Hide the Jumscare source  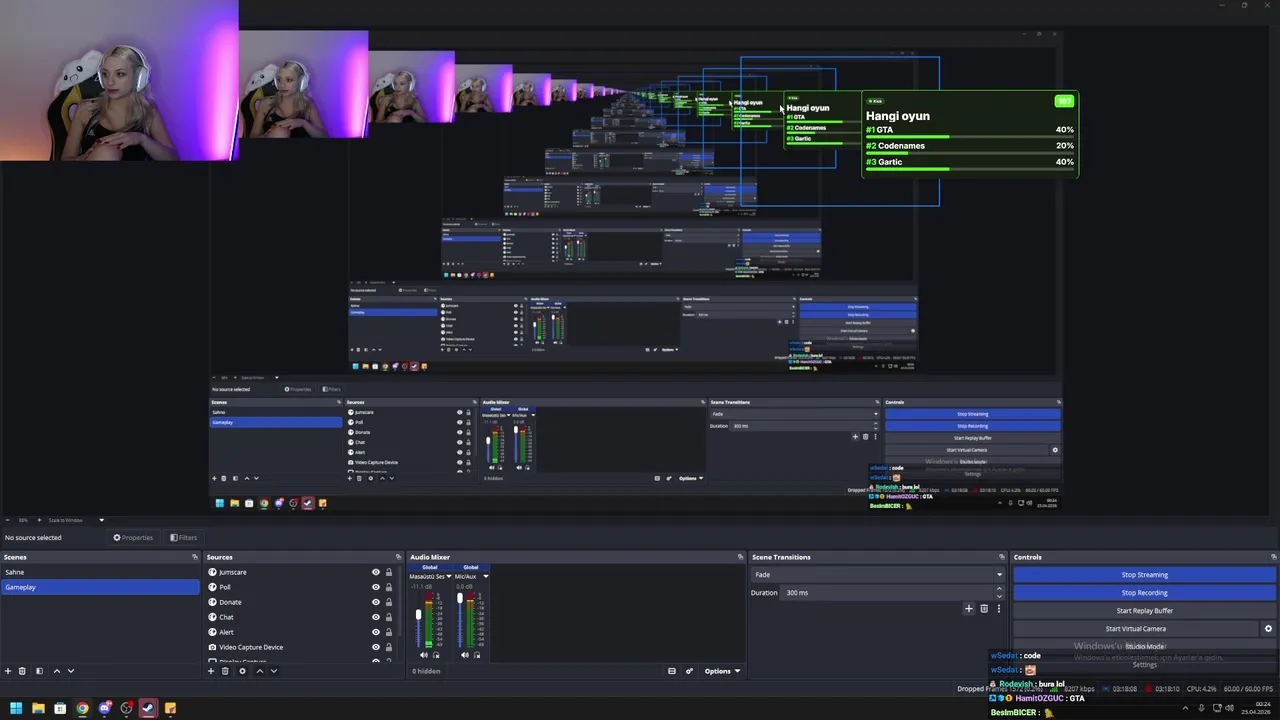point(376,572)
